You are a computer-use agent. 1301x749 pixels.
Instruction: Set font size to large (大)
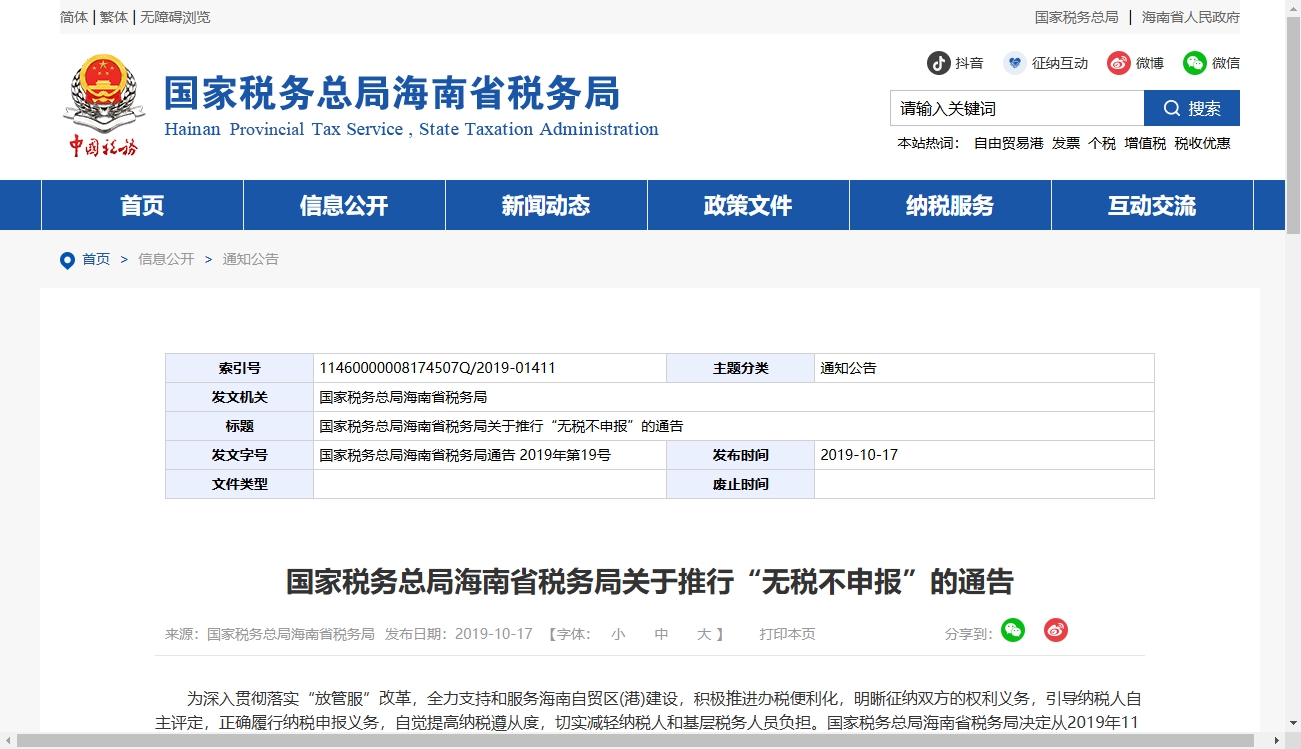(704, 634)
